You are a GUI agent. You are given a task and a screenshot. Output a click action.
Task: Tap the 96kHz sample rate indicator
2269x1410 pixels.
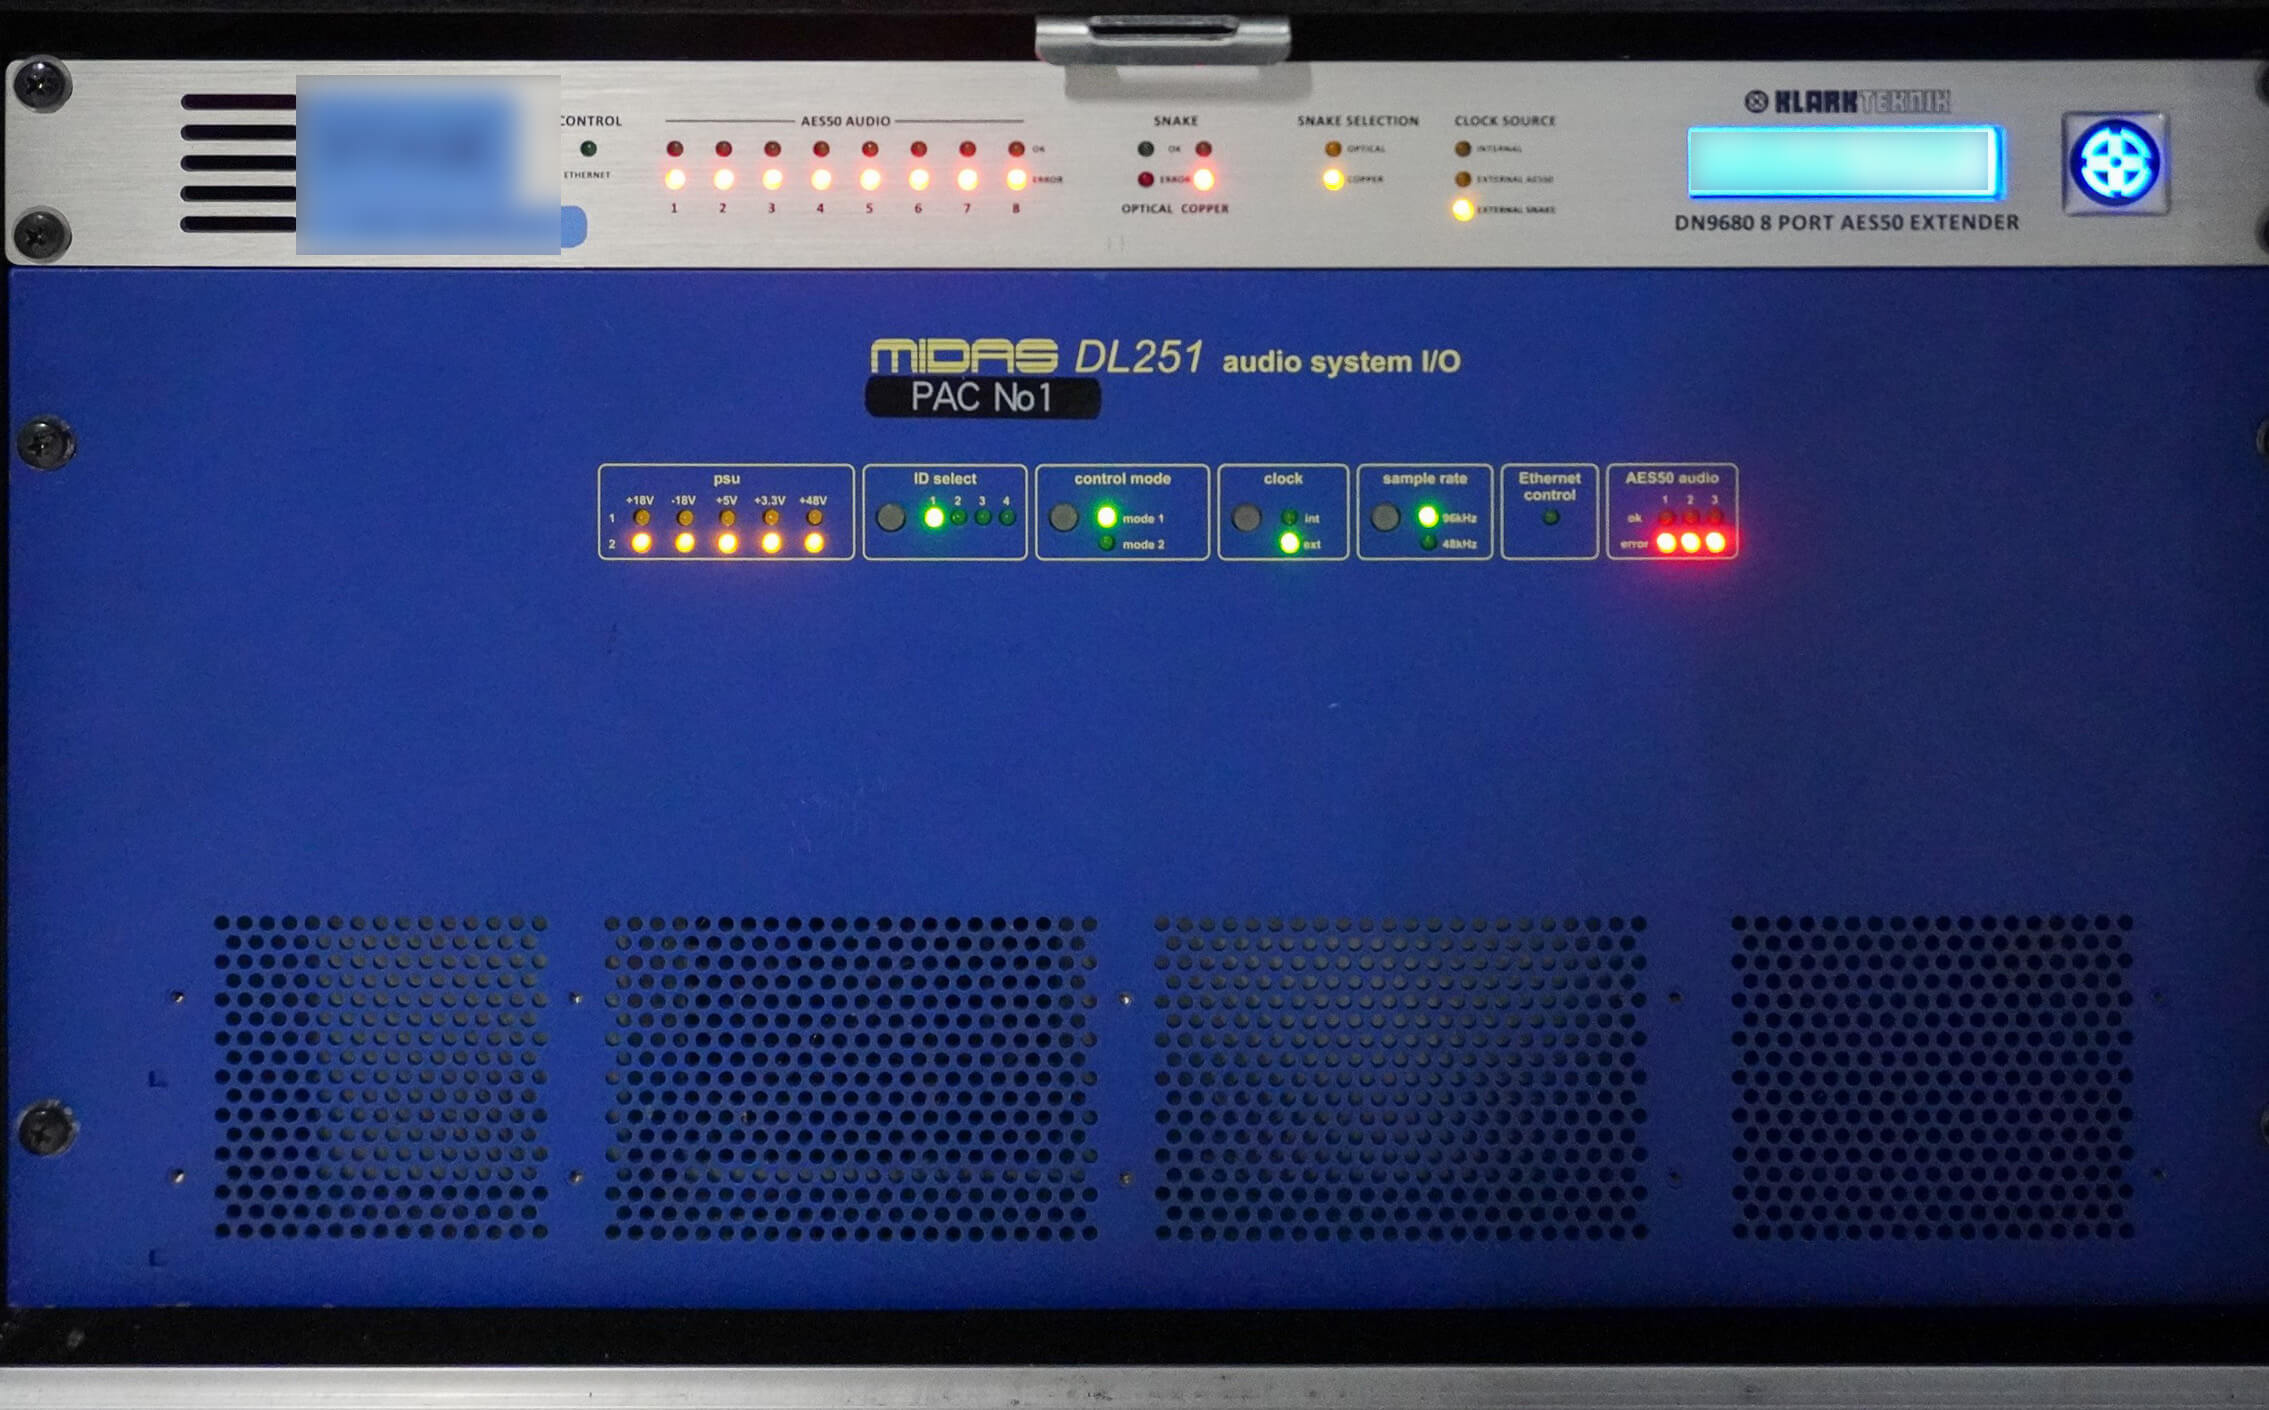pos(1428,517)
